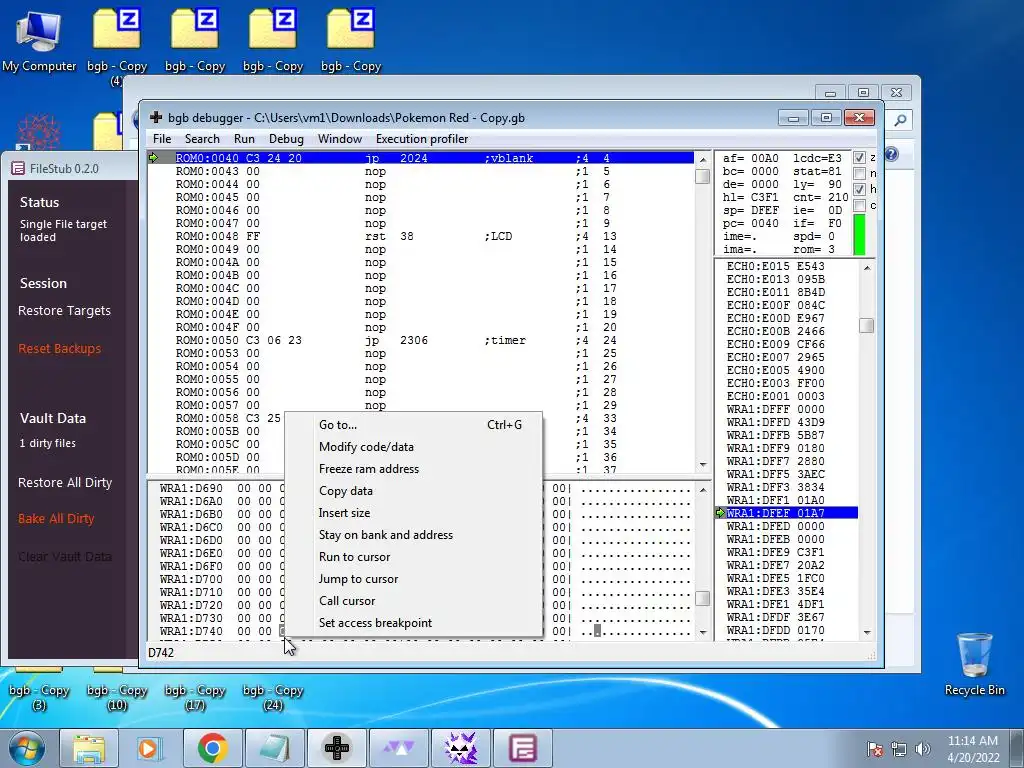The image size is (1024, 768).
Task: Select Freeze ram address
Action: 413,469
